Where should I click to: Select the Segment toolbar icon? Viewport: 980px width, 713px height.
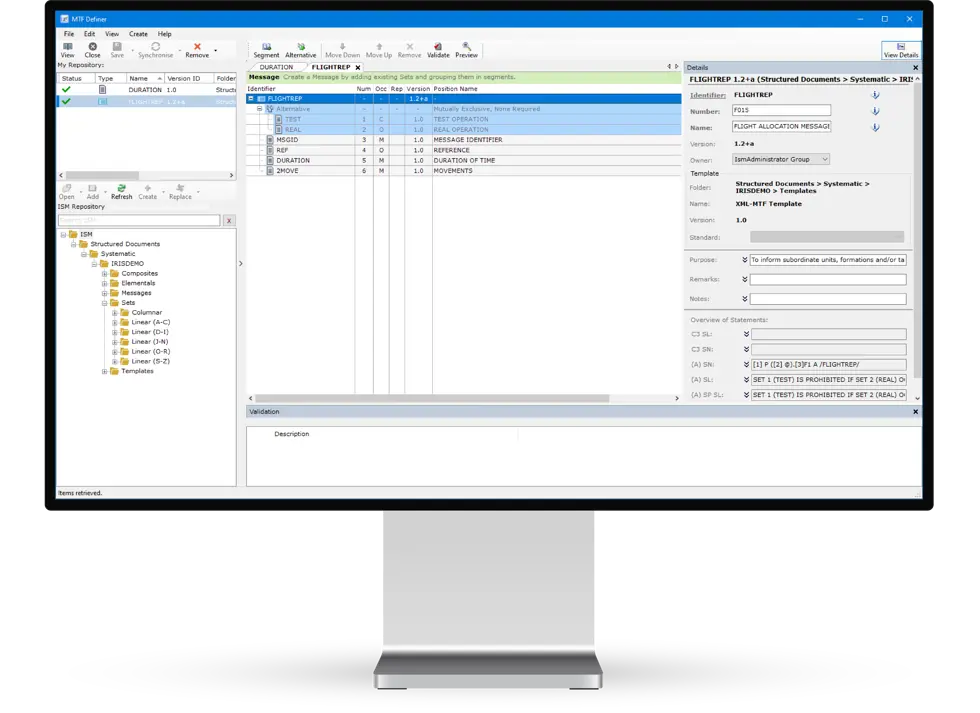click(x=265, y=46)
